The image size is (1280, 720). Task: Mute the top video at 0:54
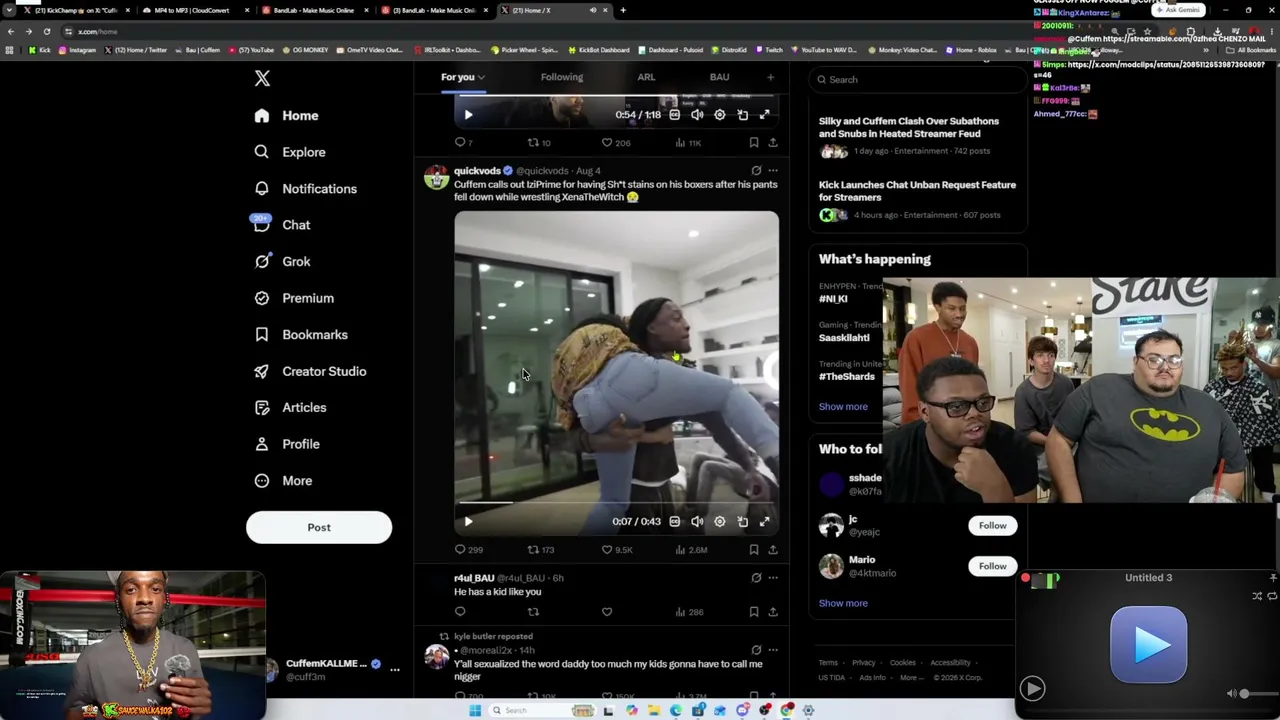(697, 115)
